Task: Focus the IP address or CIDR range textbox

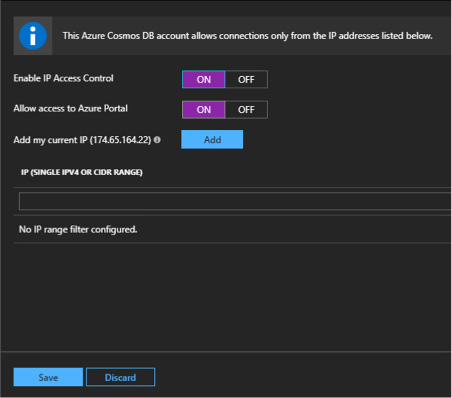Action: [x=235, y=201]
